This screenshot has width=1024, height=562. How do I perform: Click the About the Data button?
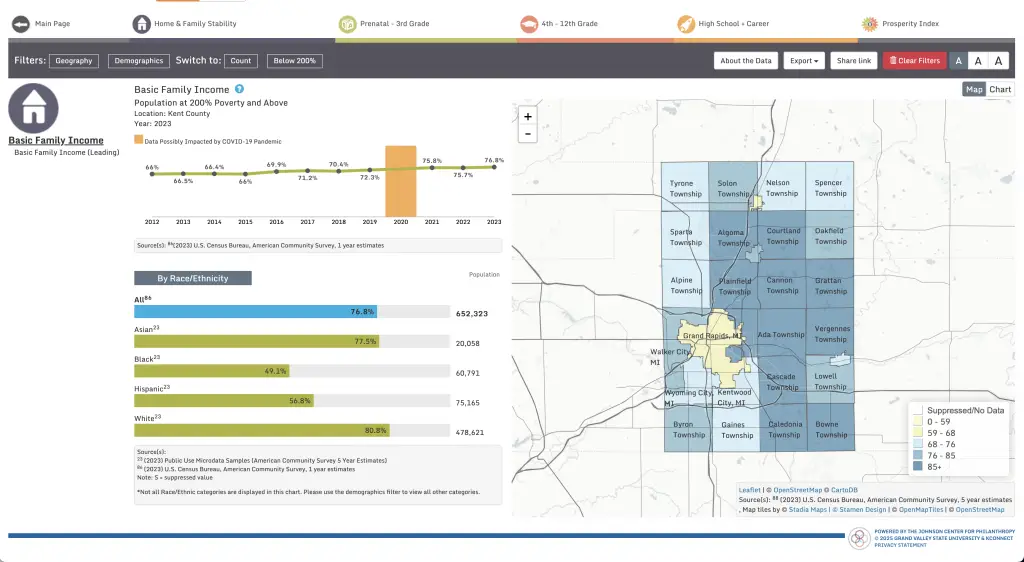[x=746, y=61]
